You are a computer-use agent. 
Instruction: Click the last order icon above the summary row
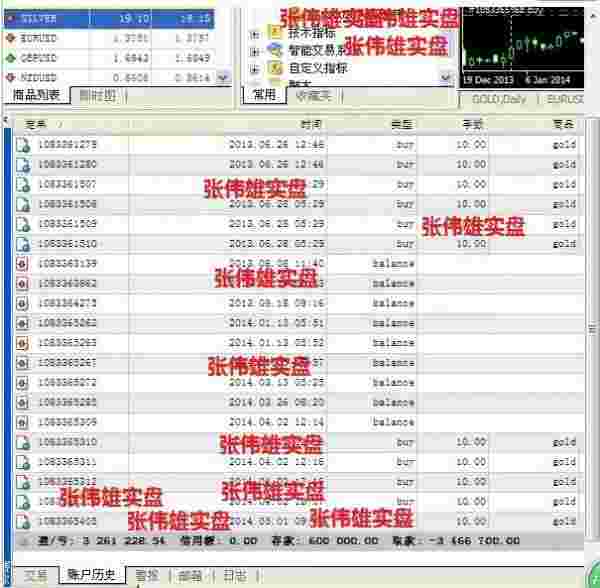(x=23, y=521)
